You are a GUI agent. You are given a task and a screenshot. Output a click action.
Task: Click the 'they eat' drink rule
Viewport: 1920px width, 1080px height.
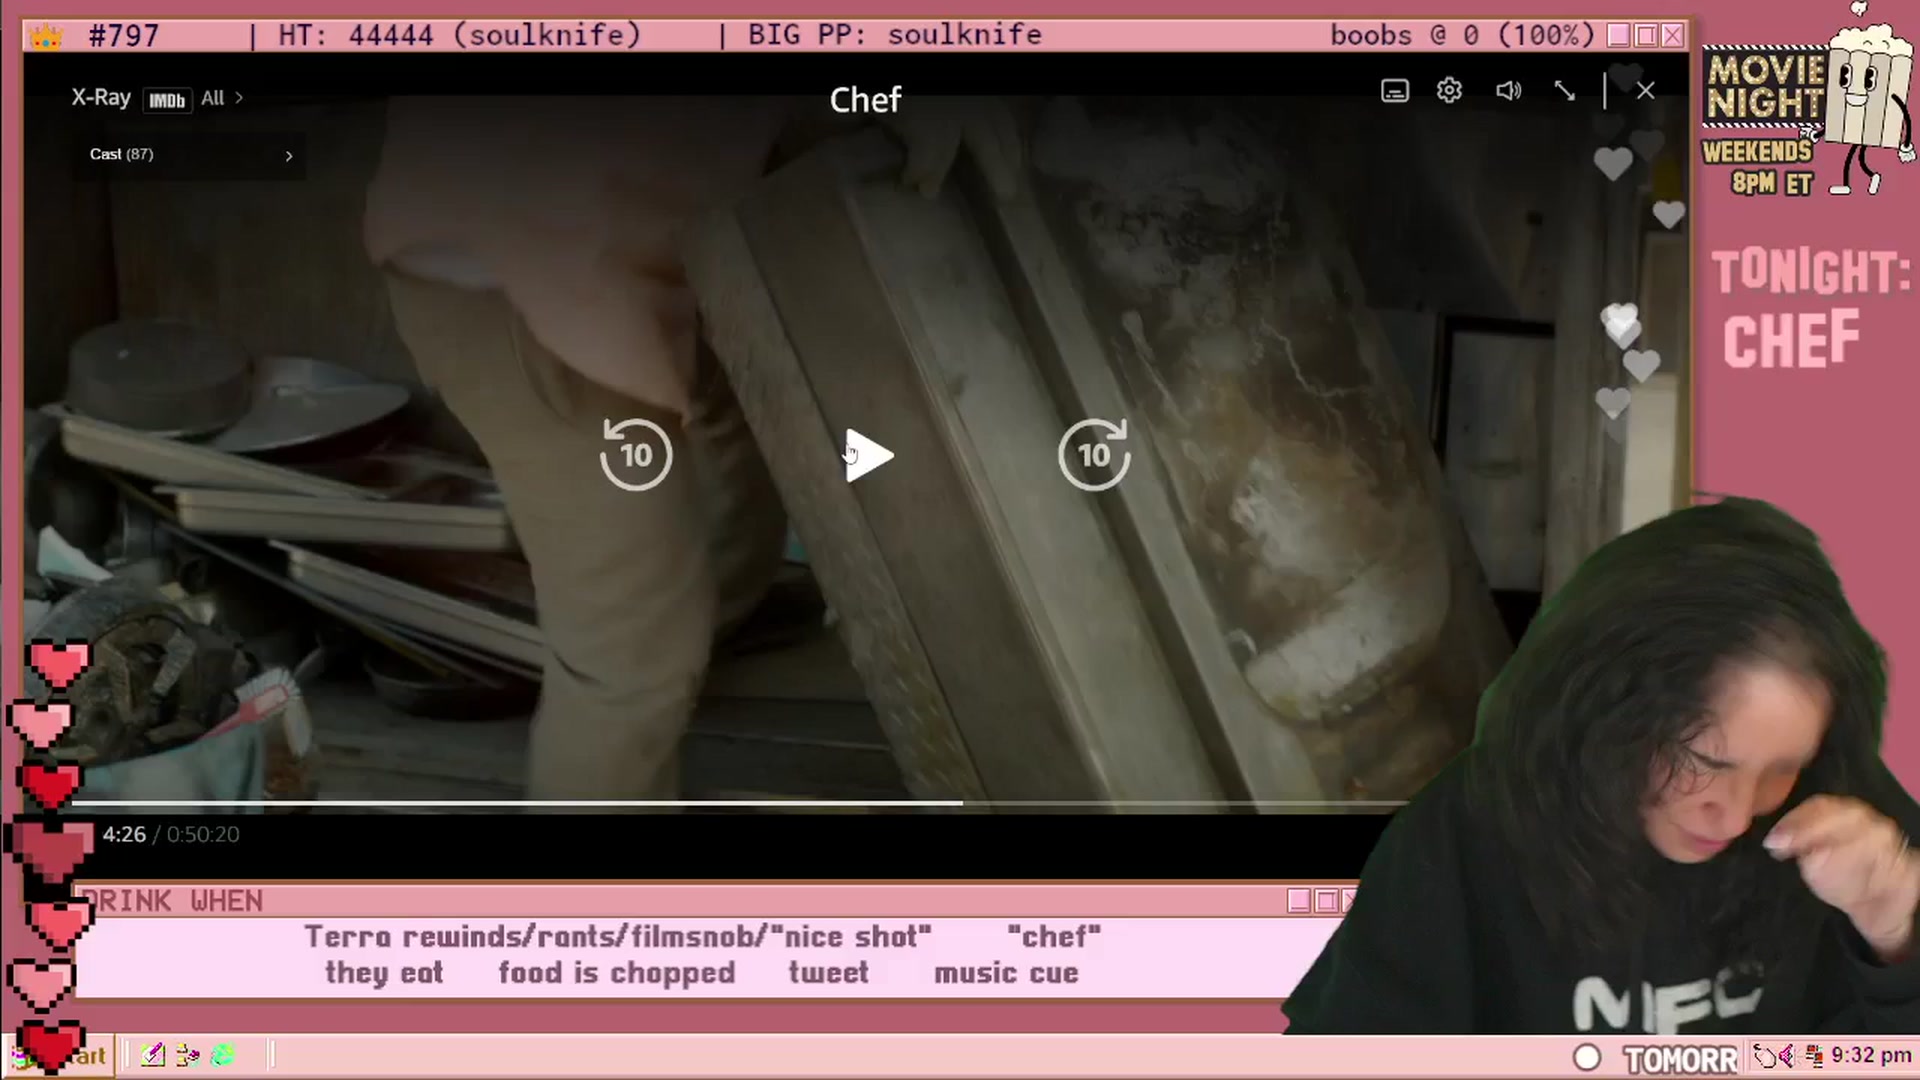coord(384,973)
